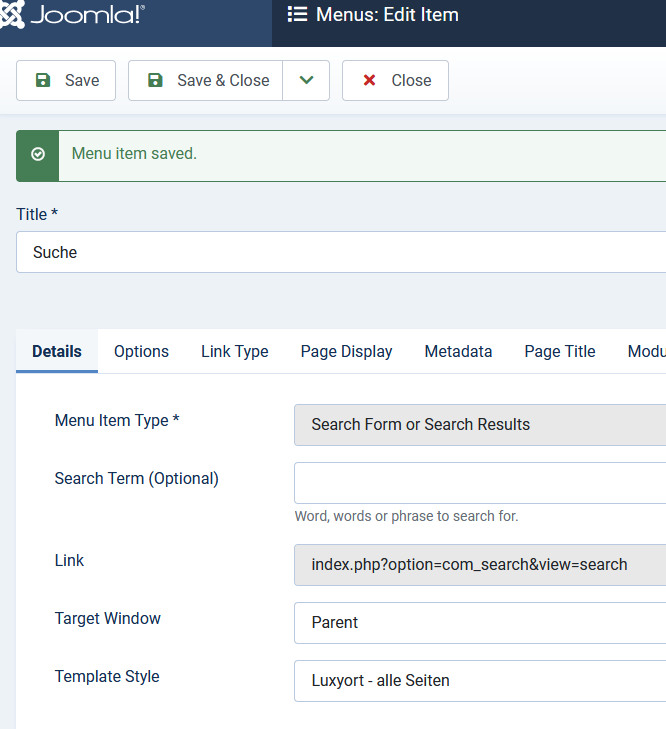Focus the Title field containing Suche

tap(340, 252)
